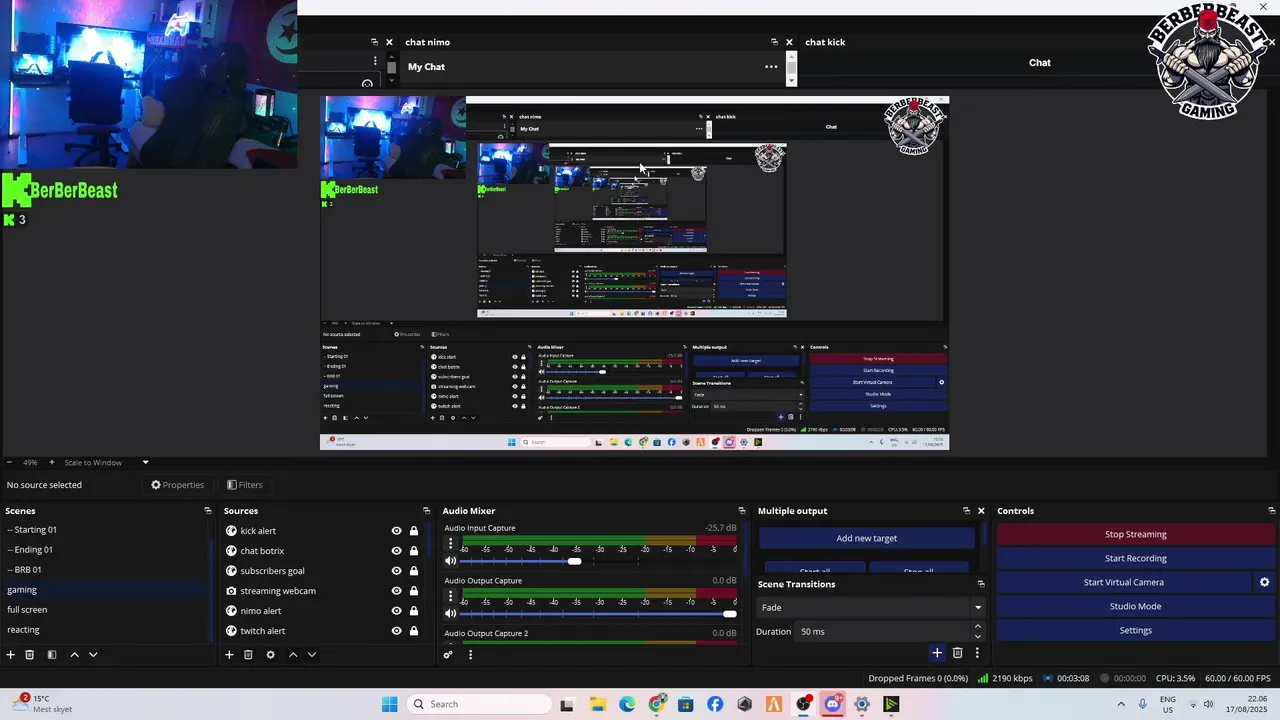1280x720 pixels.
Task: Open advanced audio properties gears icon
Action: click(x=448, y=654)
